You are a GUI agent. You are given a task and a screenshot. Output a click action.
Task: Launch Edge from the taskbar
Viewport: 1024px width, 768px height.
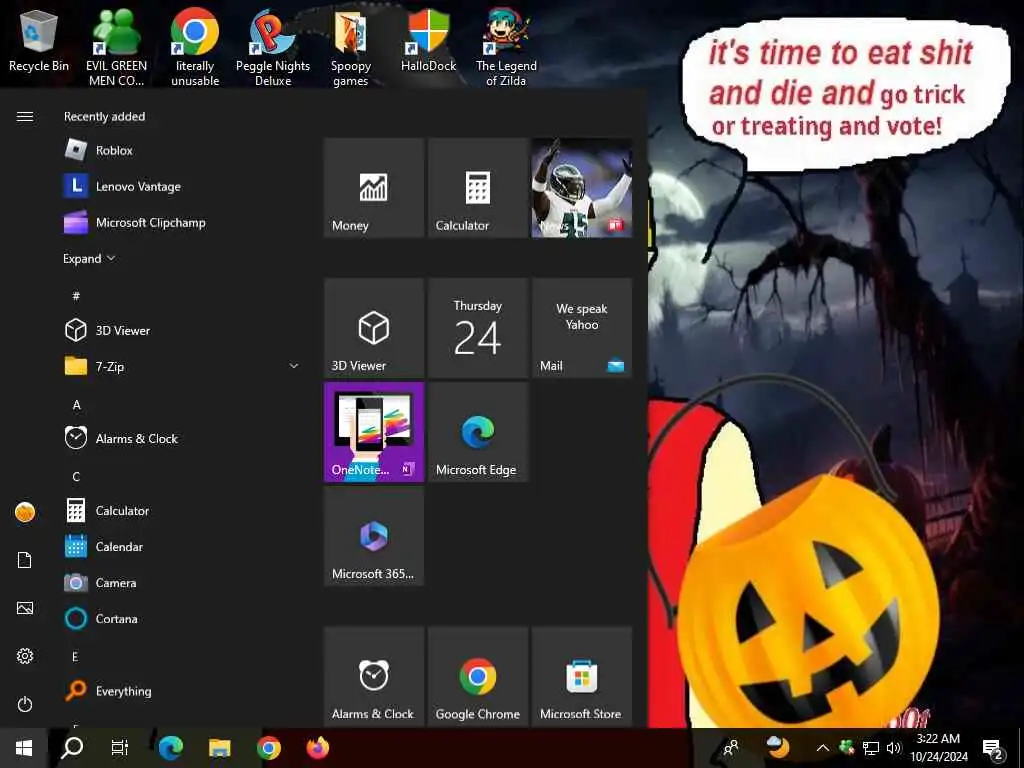[x=170, y=748]
